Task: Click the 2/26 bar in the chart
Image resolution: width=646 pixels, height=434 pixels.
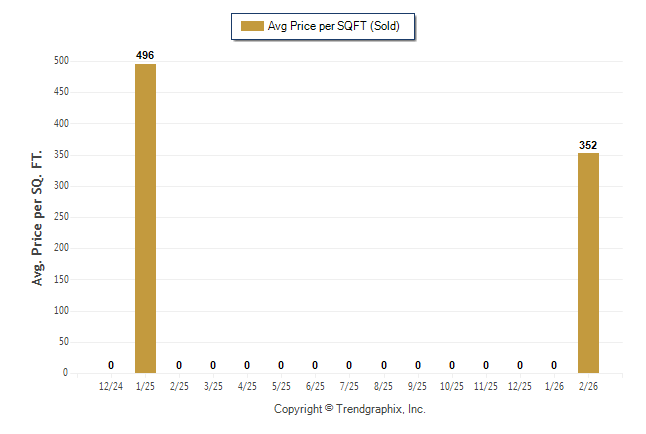Action: [588, 263]
